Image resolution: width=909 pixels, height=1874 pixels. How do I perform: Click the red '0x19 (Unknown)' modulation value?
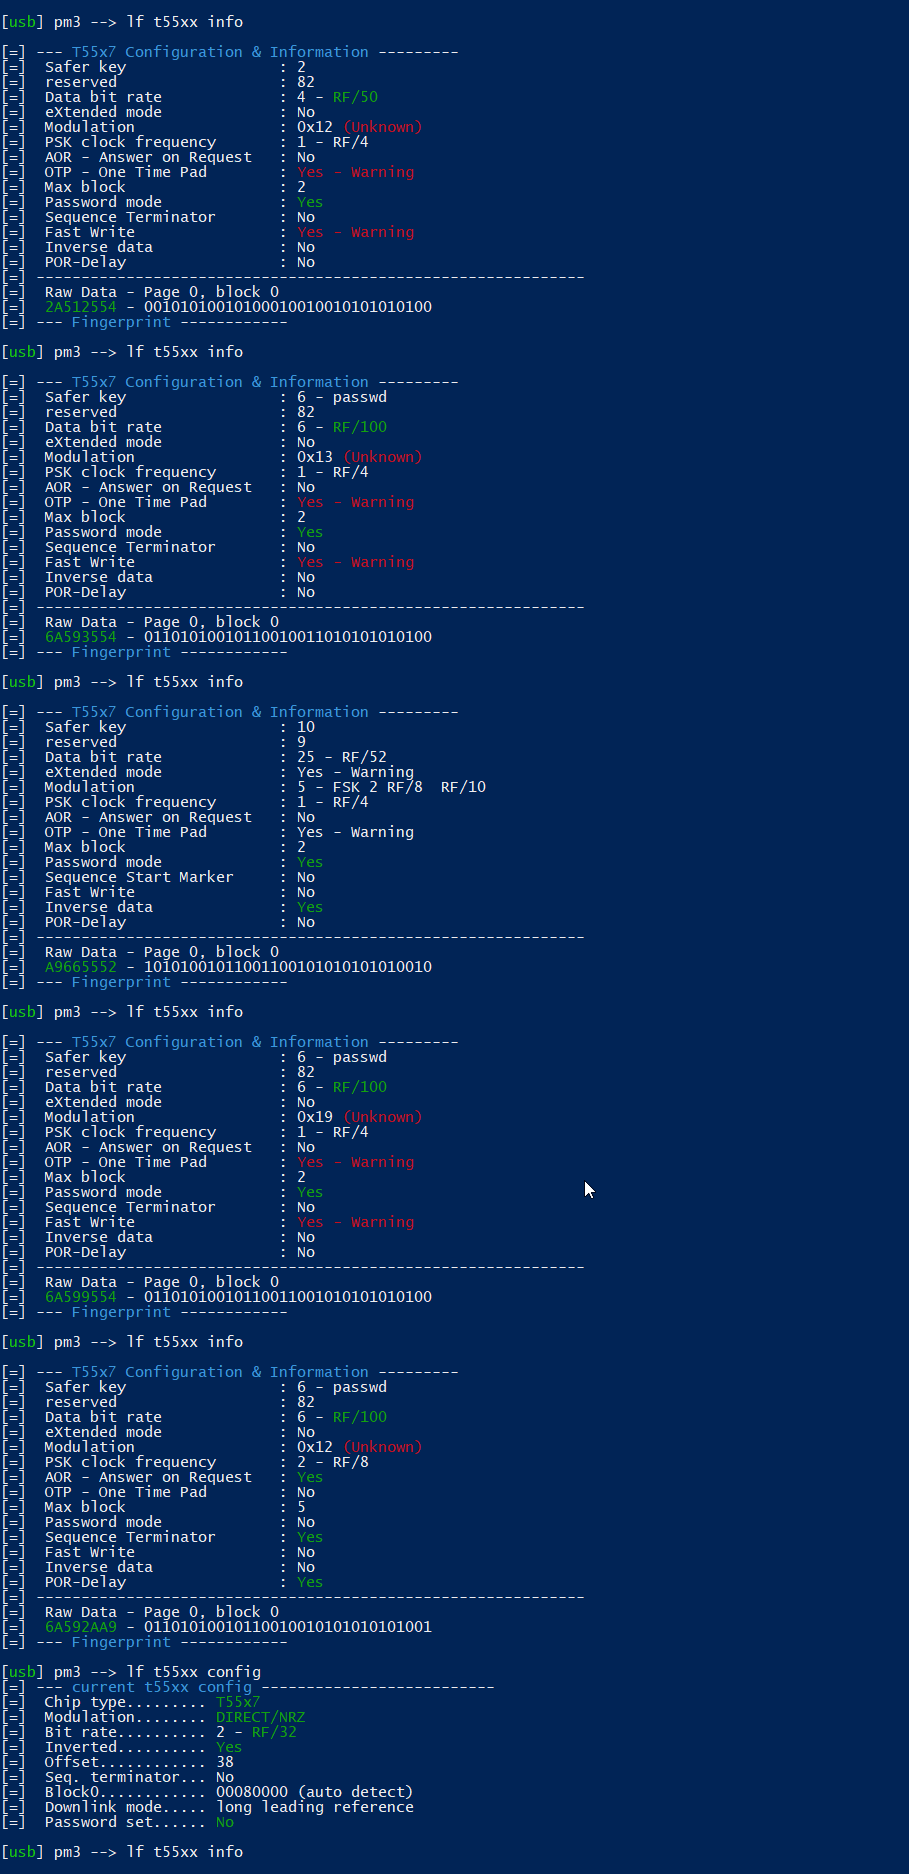[359, 1117]
